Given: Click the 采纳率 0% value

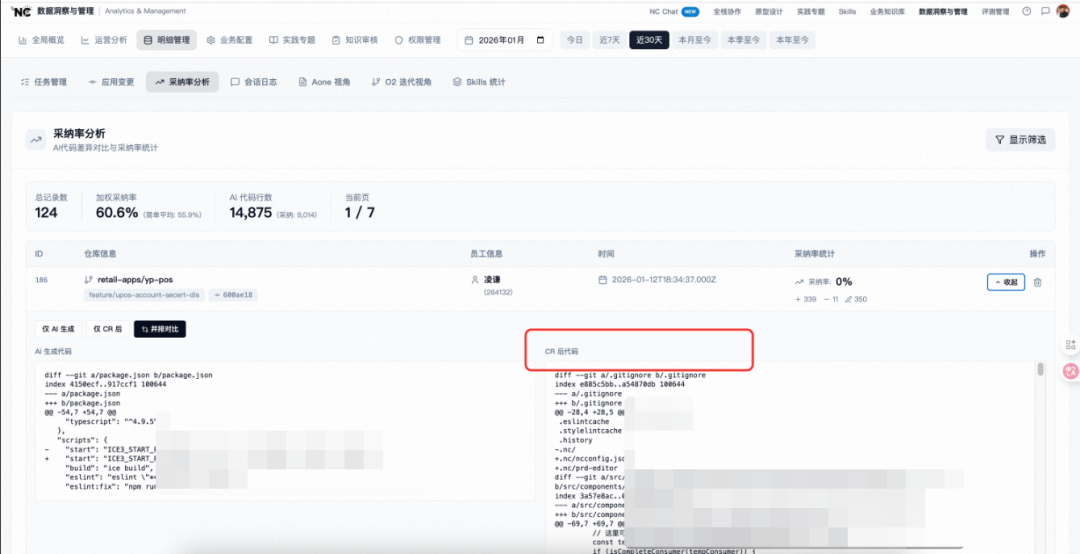Looking at the screenshot, I should pos(844,282).
